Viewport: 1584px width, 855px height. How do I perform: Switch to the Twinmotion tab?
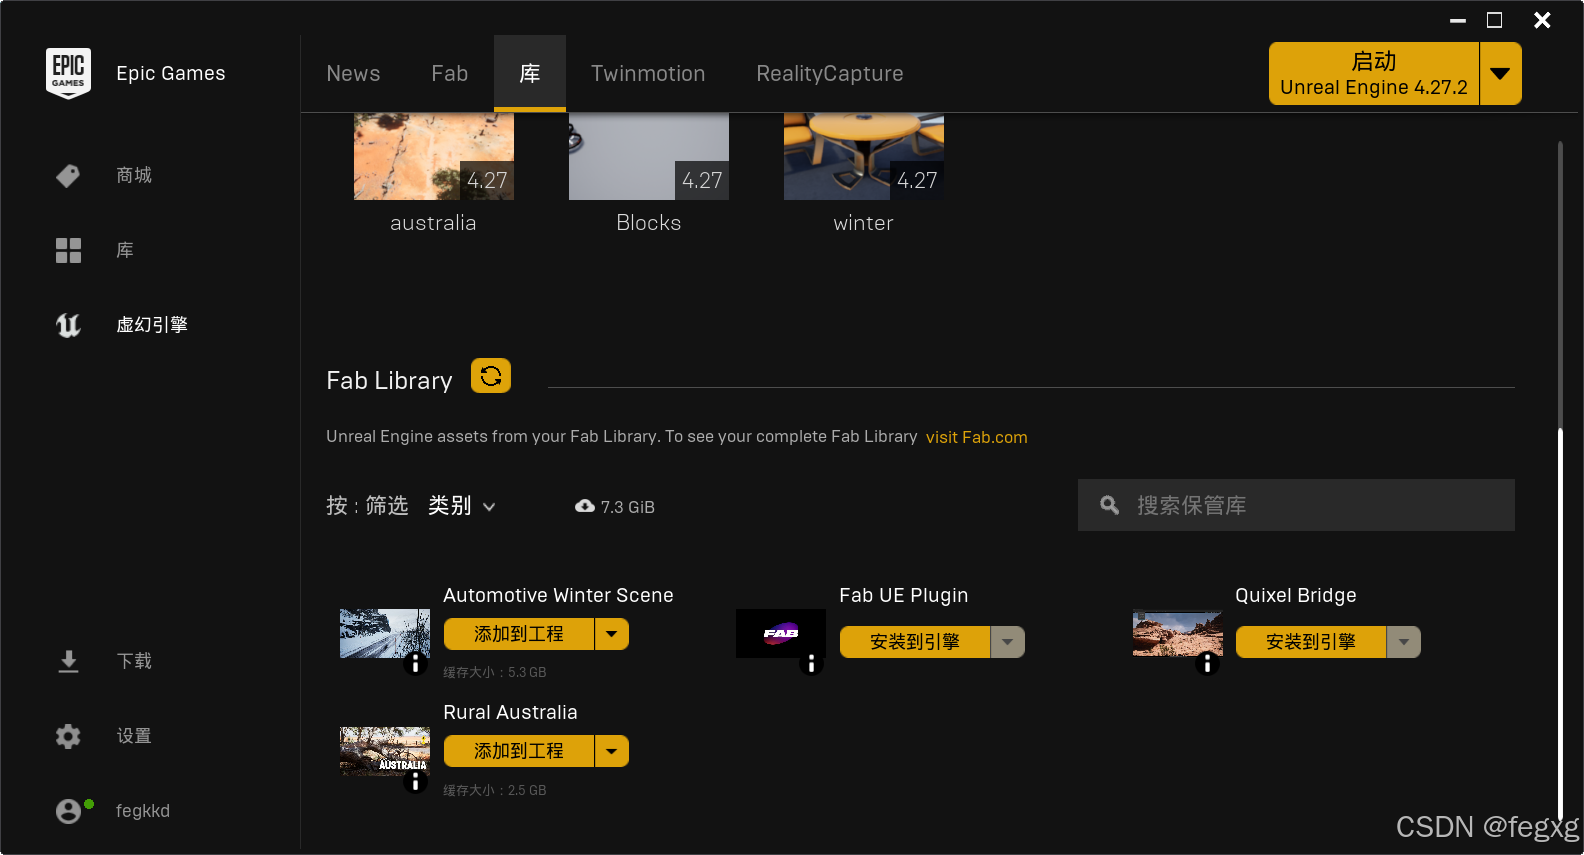pos(648,73)
